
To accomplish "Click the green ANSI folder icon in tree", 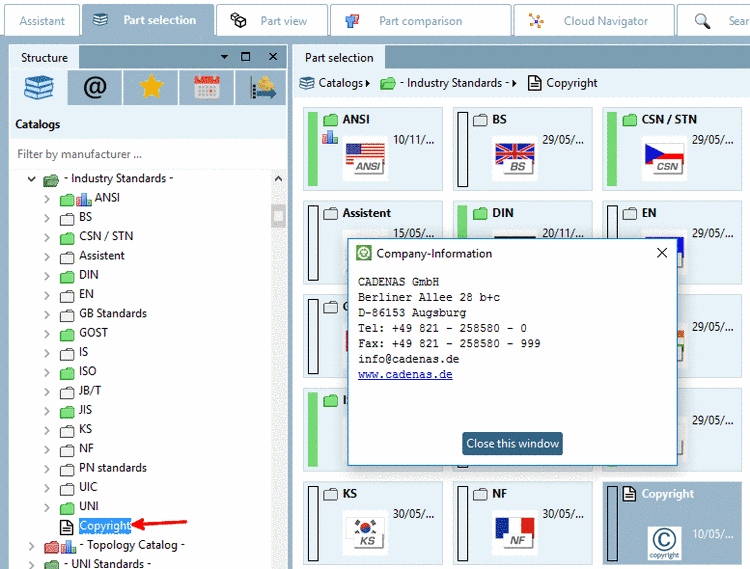I will [67, 199].
